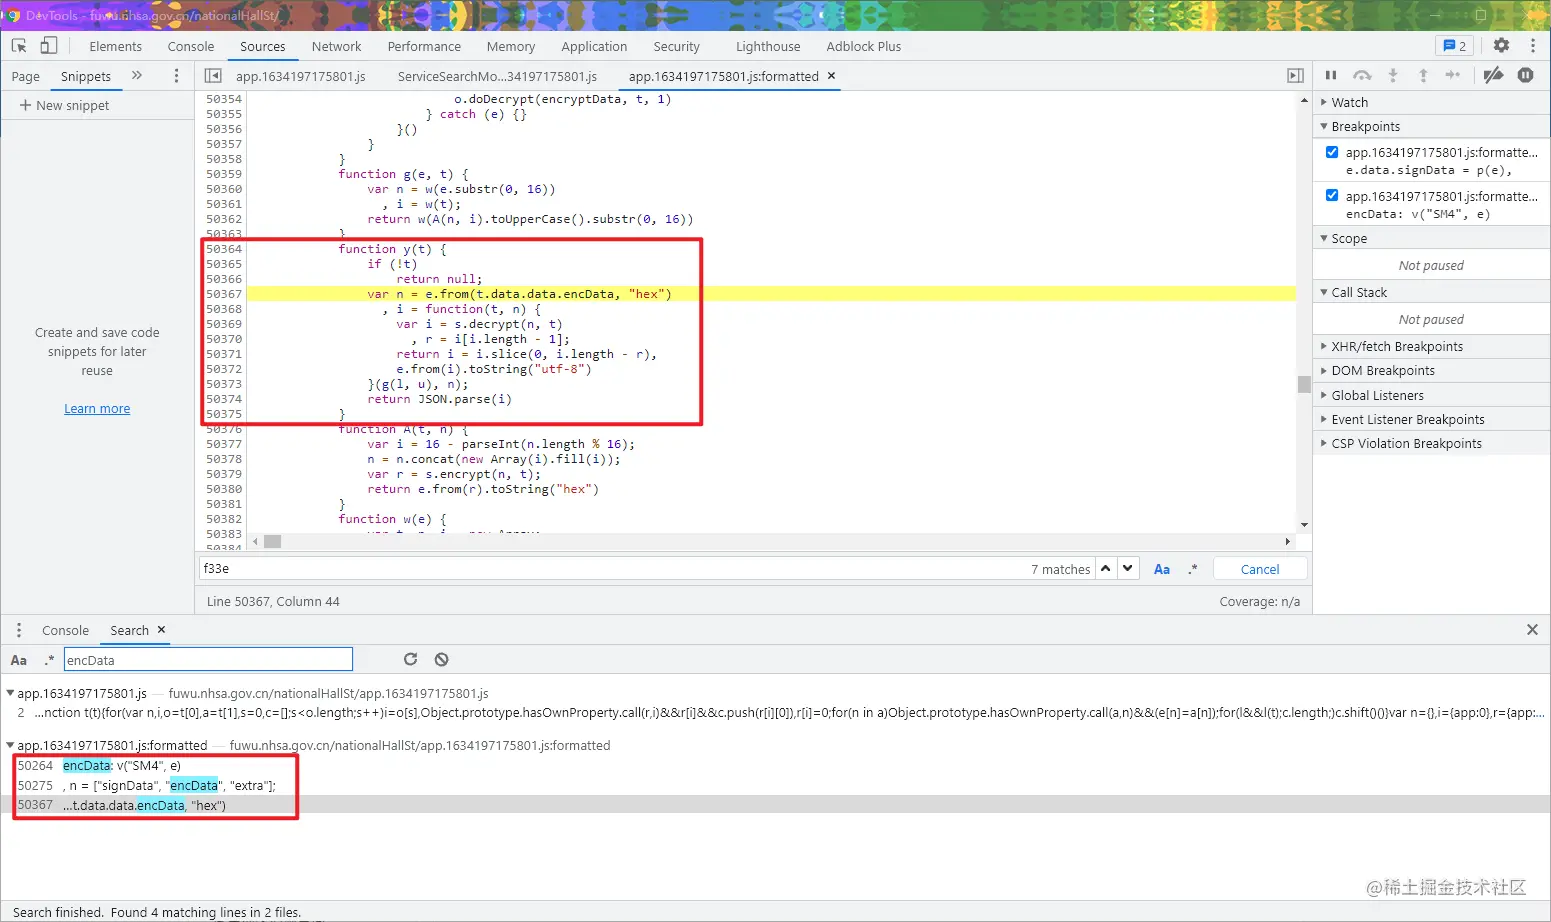This screenshot has height=922, width=1551.
Task: Activate the inspect element picker icon
Action: click(19, 46)
